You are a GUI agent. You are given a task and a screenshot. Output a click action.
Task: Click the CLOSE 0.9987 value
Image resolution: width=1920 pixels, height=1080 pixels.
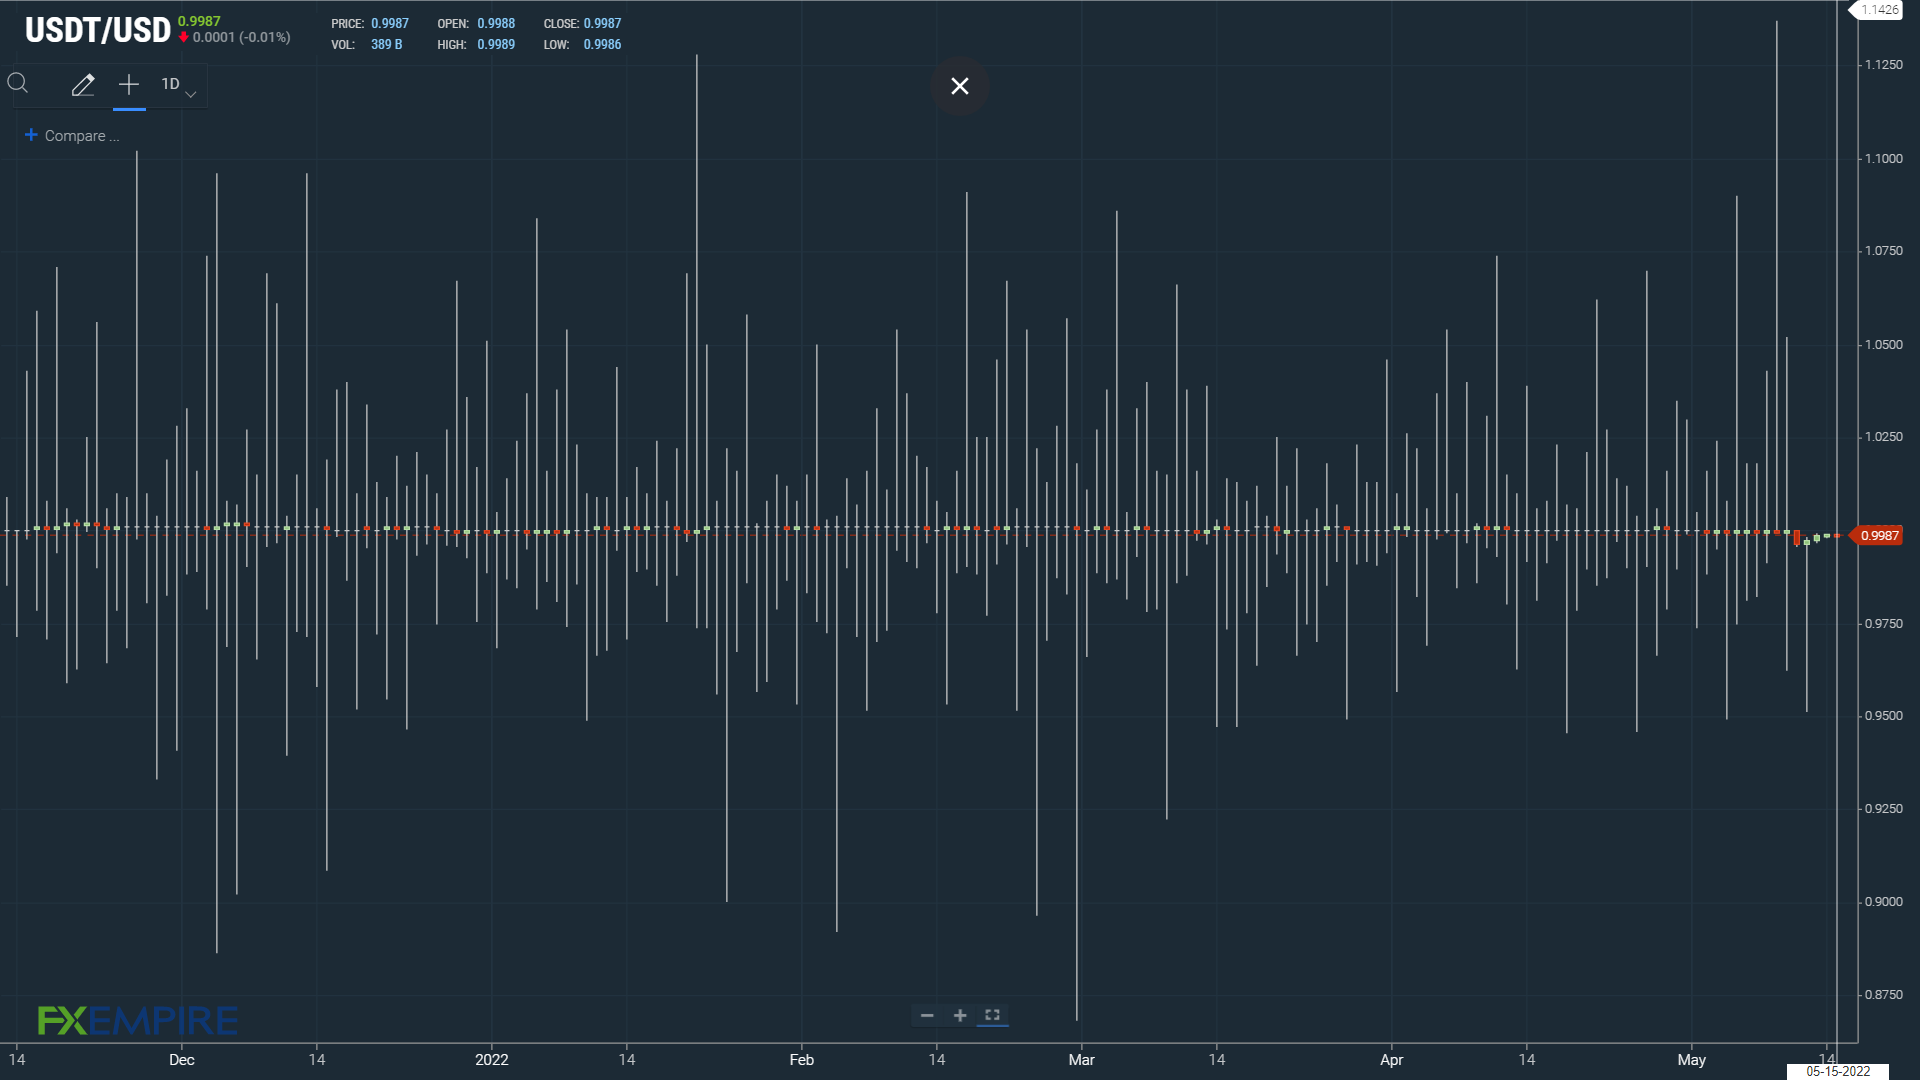click(x=602, y=24)
